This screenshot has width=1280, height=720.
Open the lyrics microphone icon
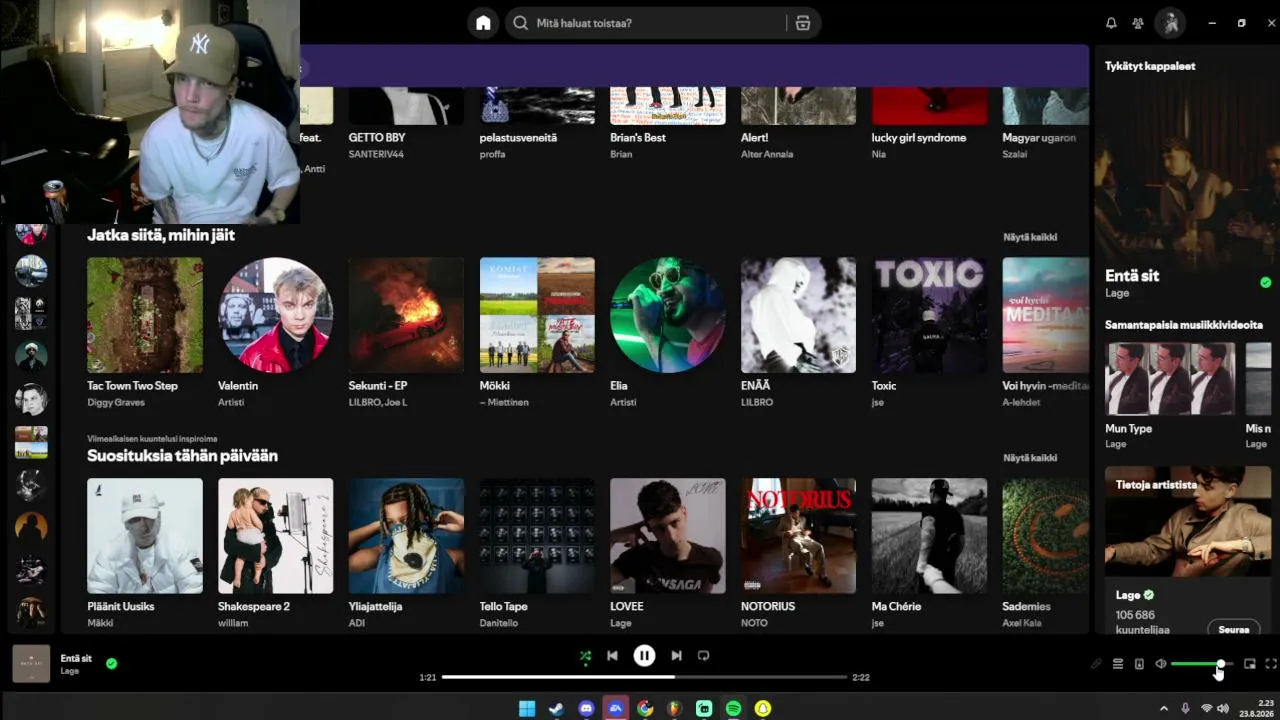(1096, 664)
